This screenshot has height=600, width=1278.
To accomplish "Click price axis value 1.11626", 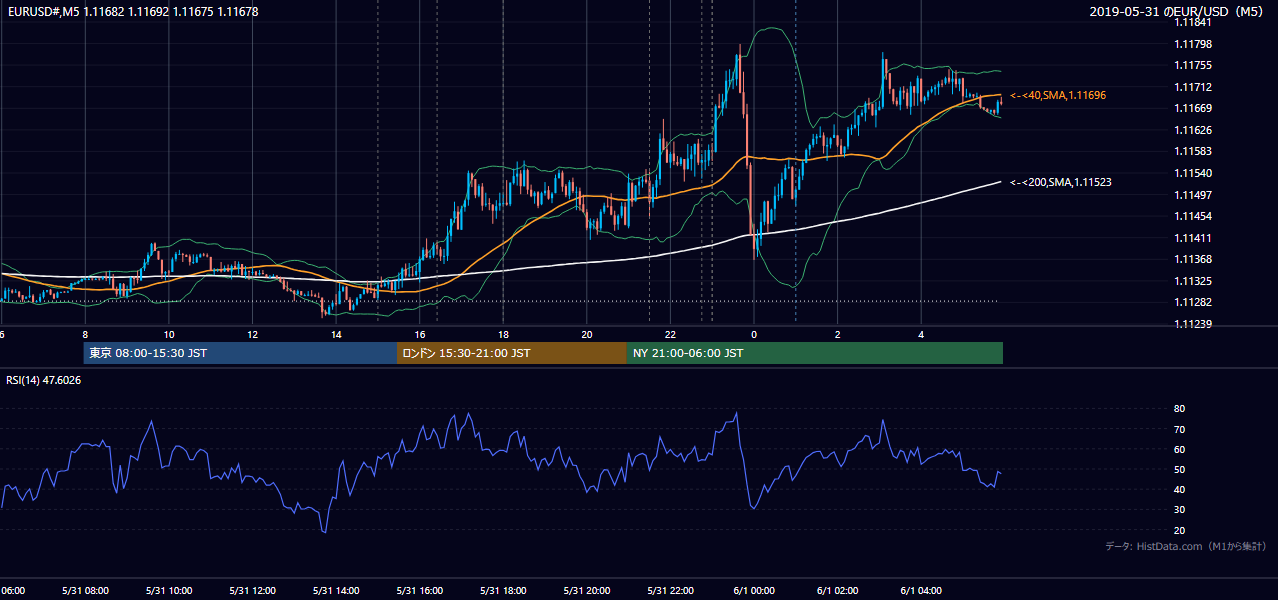I will click(1194, 130).
